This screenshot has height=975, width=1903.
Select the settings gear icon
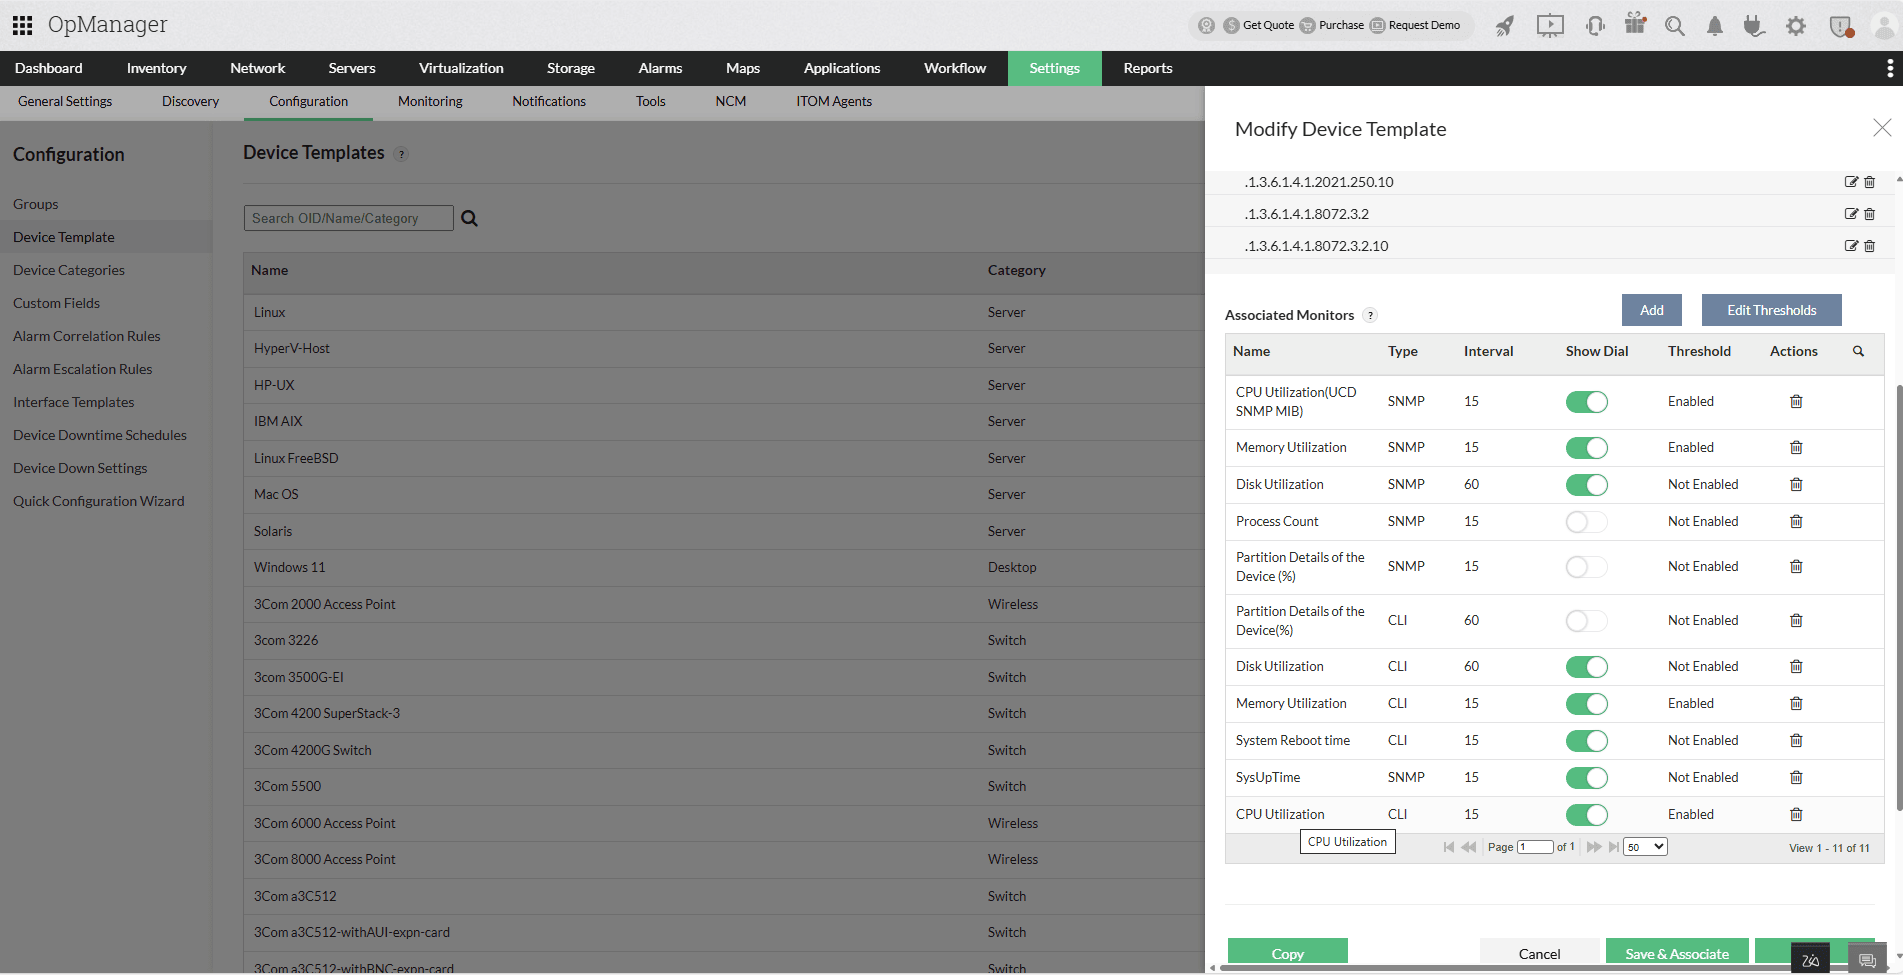(x=1795, y=25)
